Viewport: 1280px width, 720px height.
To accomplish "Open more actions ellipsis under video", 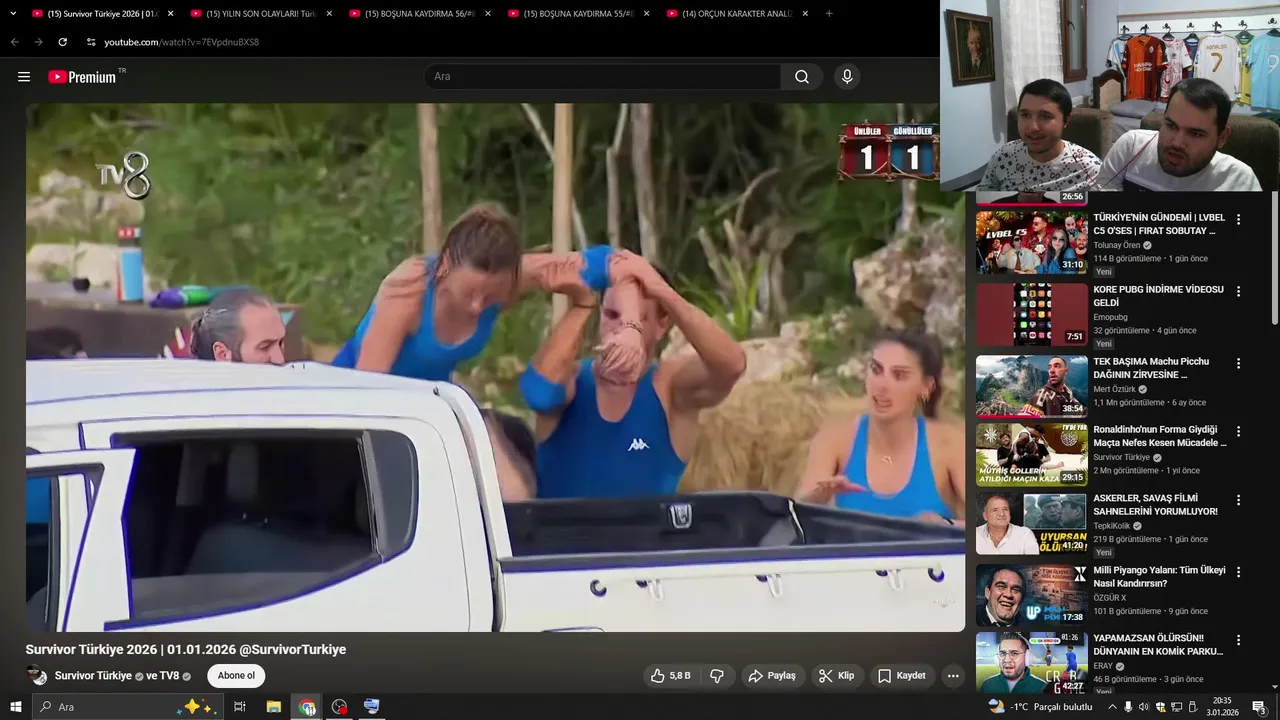I will click(x=953, y=676).
